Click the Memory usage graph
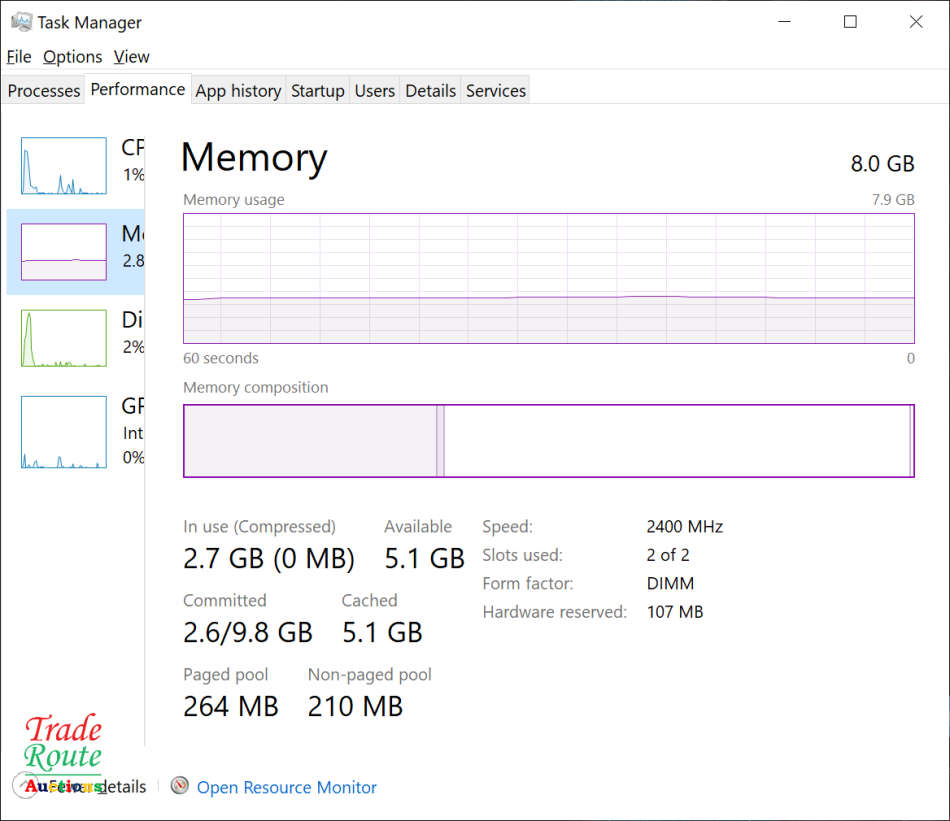 point(548,278)
